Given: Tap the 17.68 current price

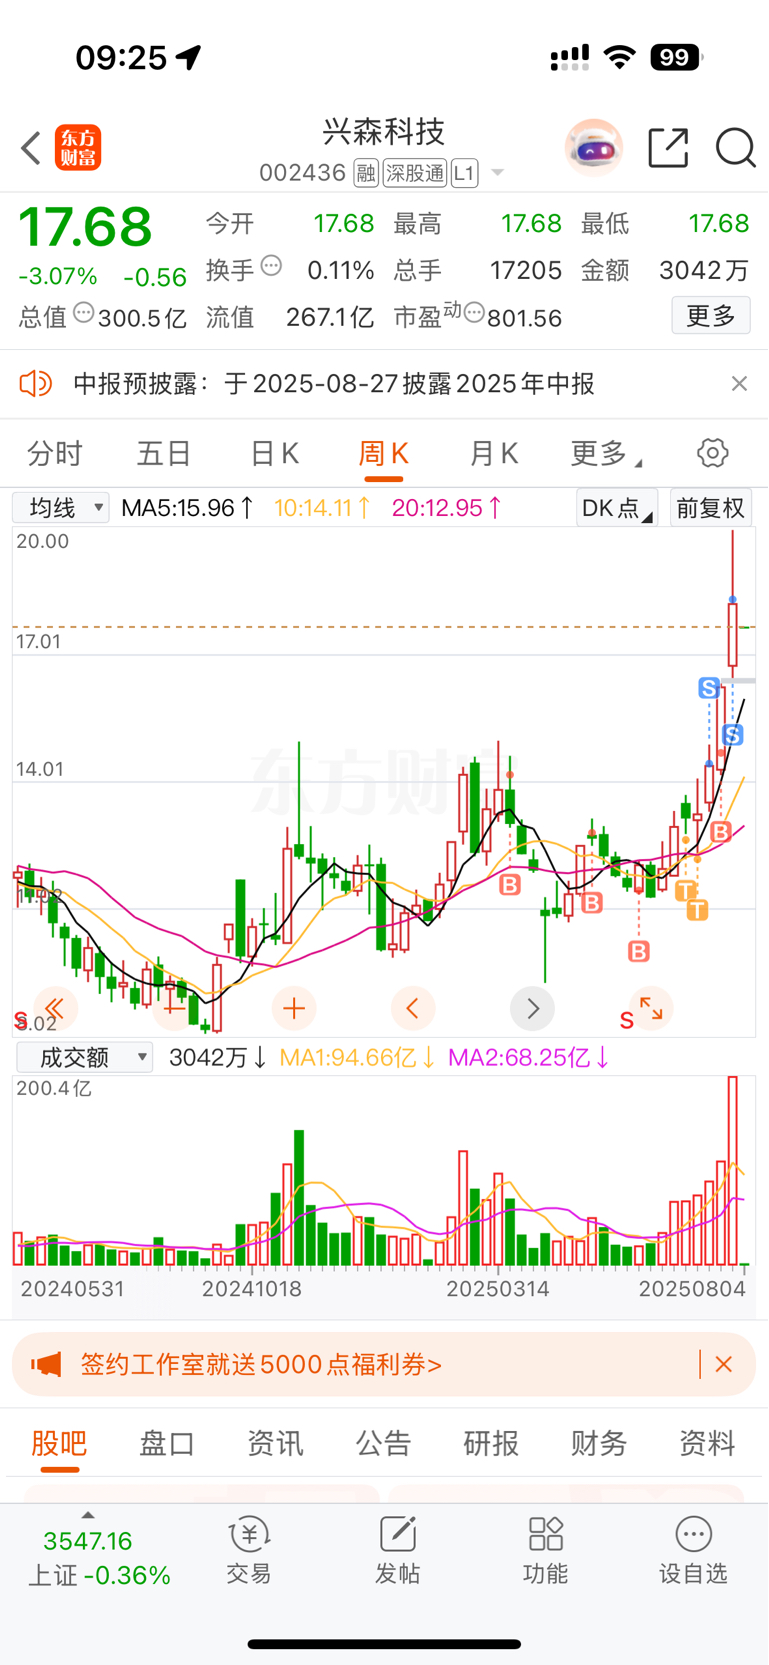Looking at the screenshot, I should 85,227.
